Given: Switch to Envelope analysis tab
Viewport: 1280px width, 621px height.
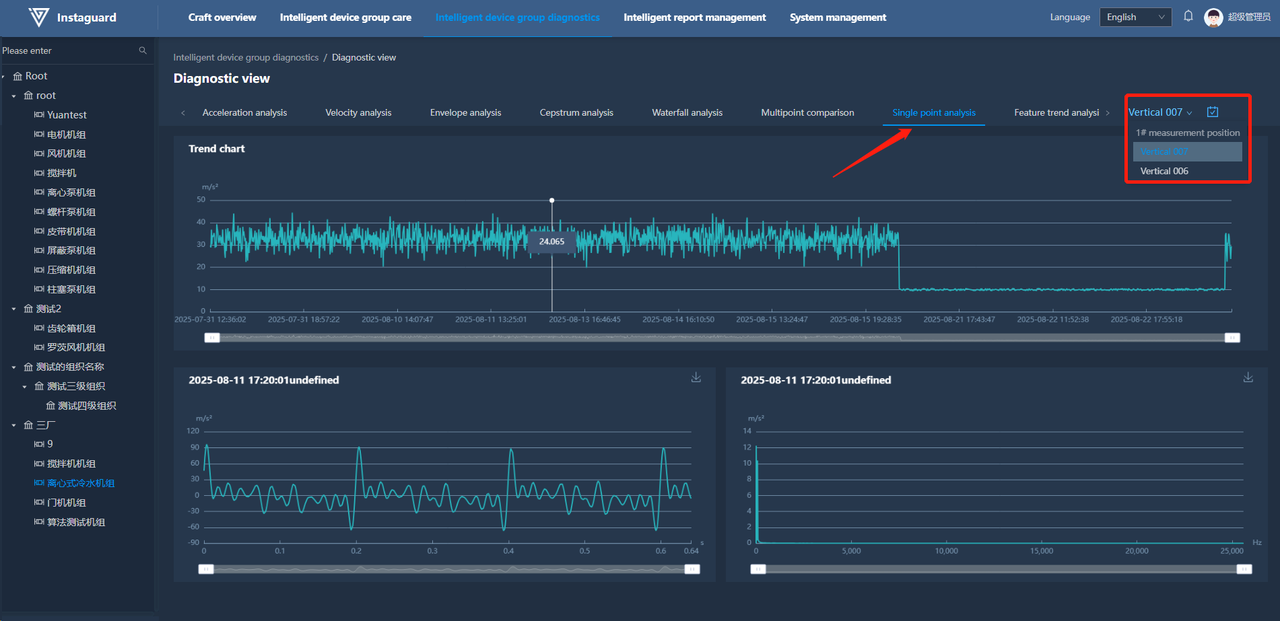Looking at the screenshot, I should 465,112.
